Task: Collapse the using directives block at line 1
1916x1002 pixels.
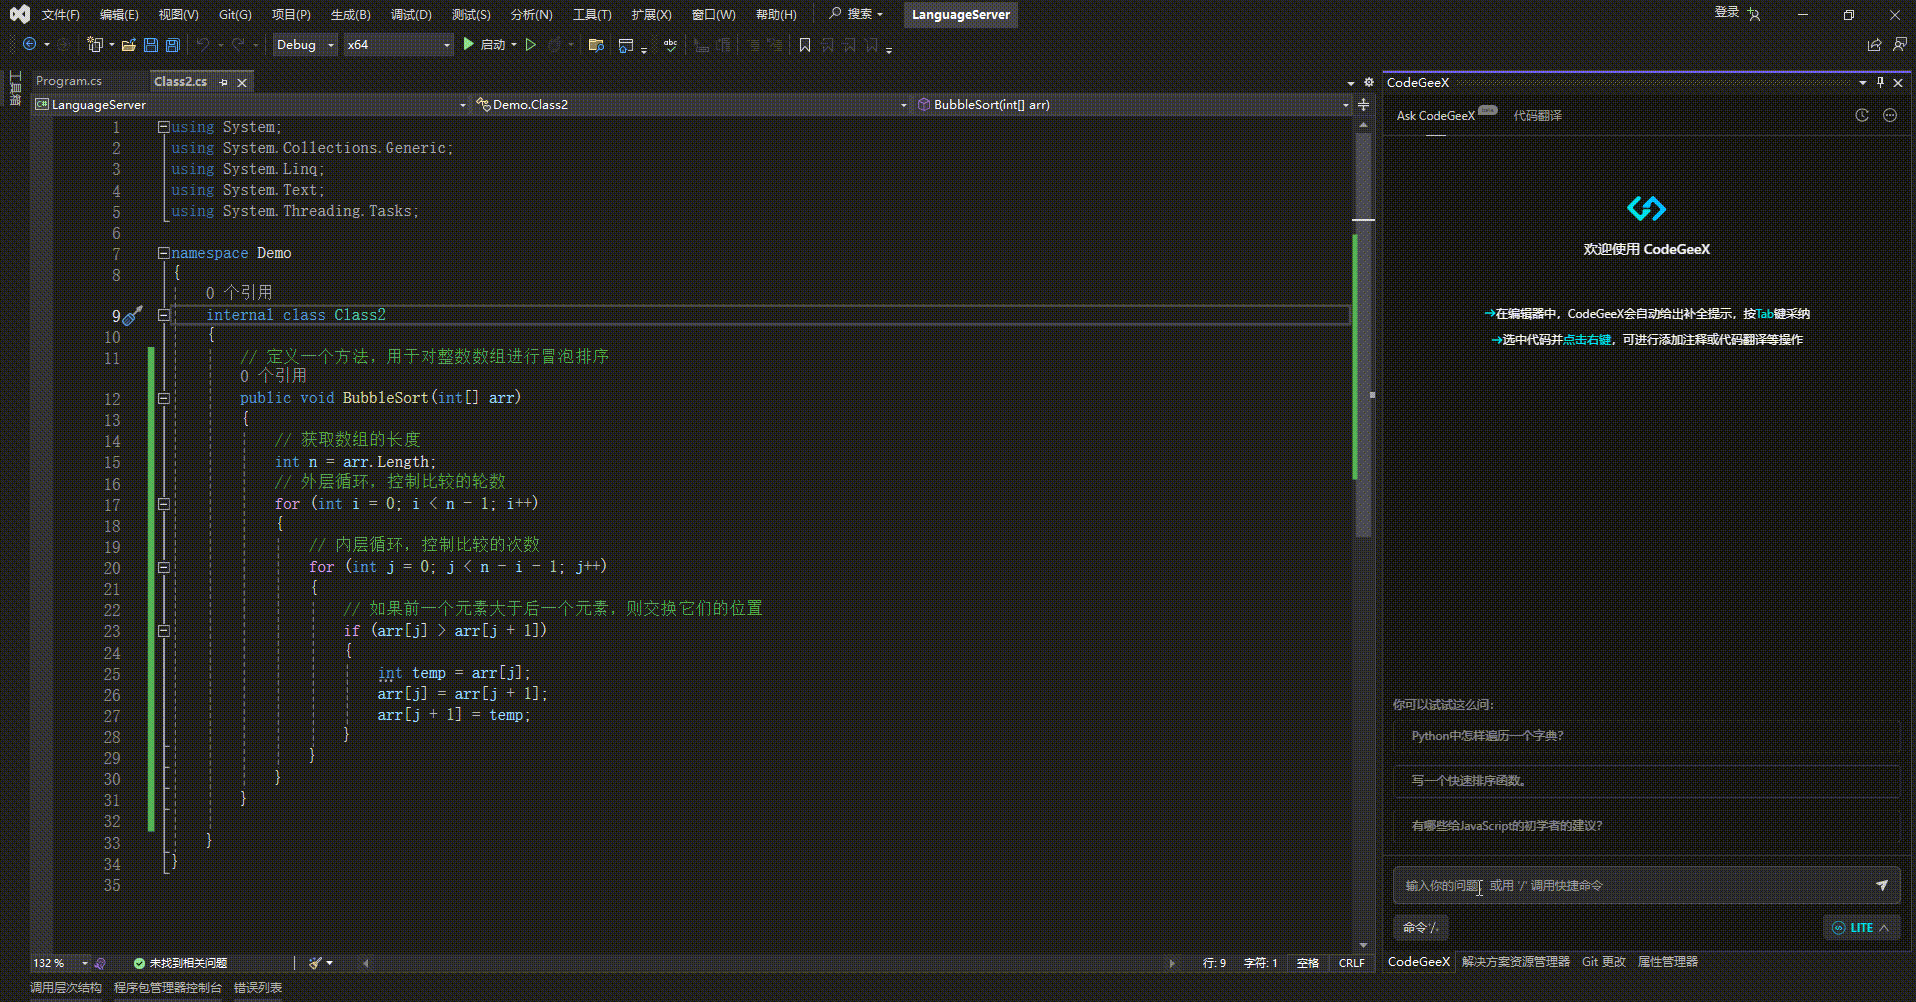Action: [163, 127]
